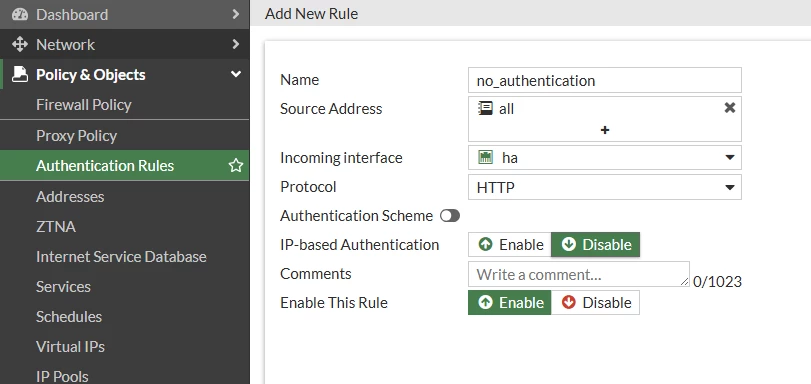Click the Dashboard gauge icon
The image size is (811, 384).
[x=20, y=14]
